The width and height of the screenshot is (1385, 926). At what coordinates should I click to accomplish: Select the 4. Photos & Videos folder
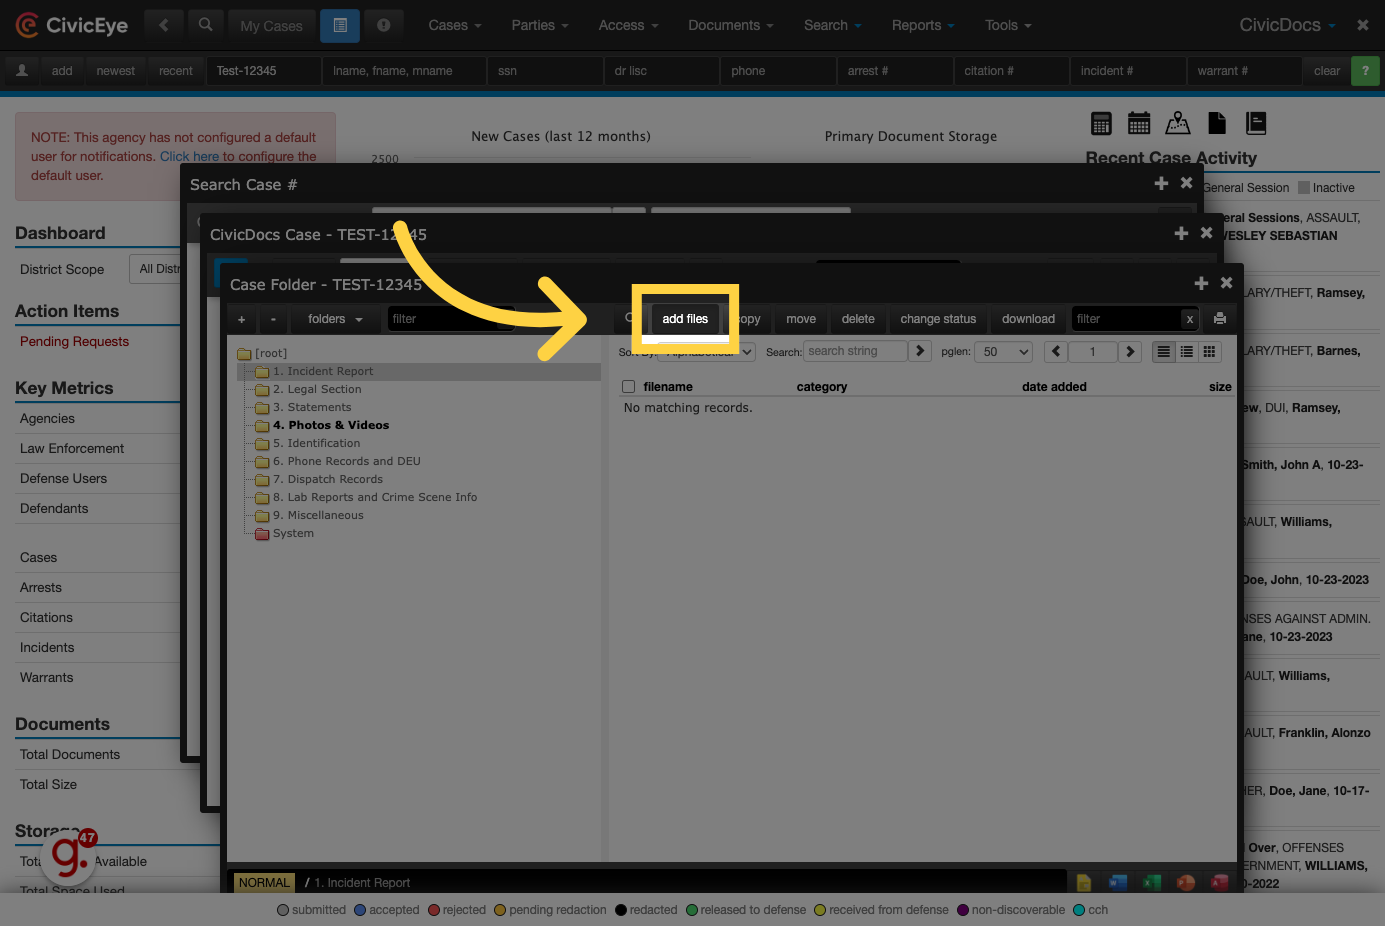pos(331,425)
